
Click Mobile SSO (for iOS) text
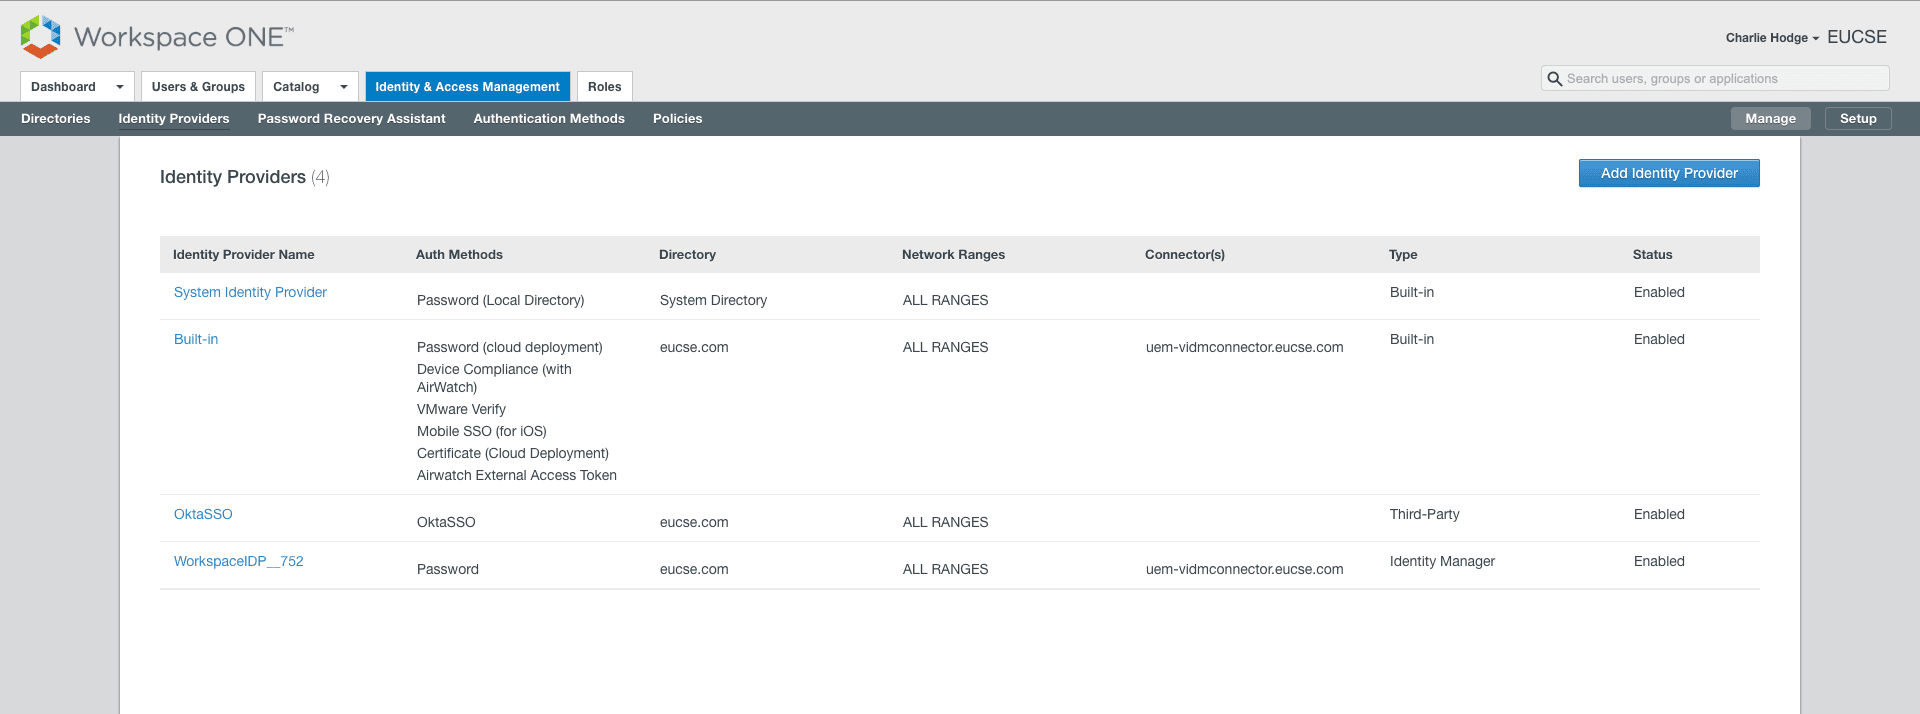(482, 432)
